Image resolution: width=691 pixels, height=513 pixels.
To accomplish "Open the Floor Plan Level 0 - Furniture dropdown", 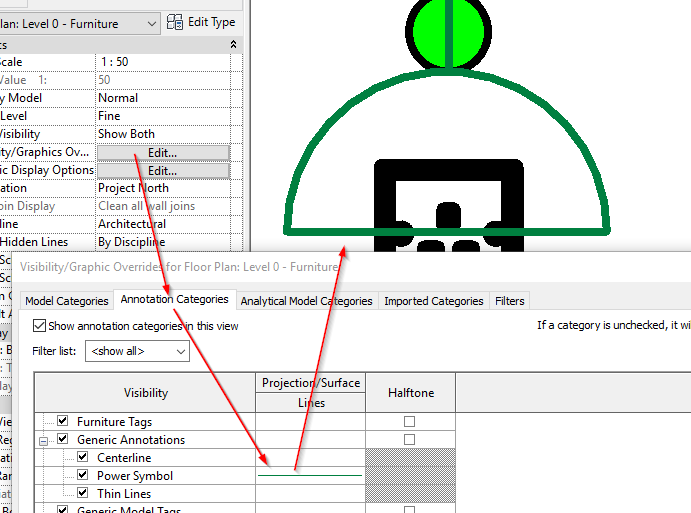I will [x=79, y=23].
